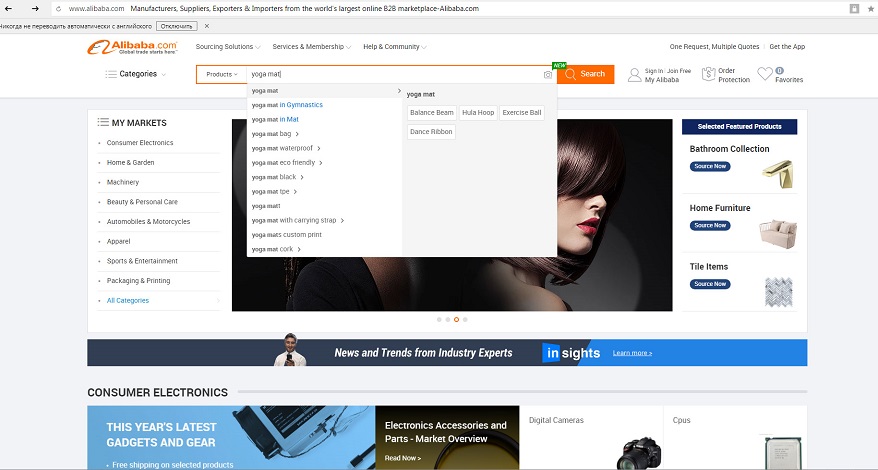Click the camera image search icon
Screen dimensions: 878x470
coord(547,74)
